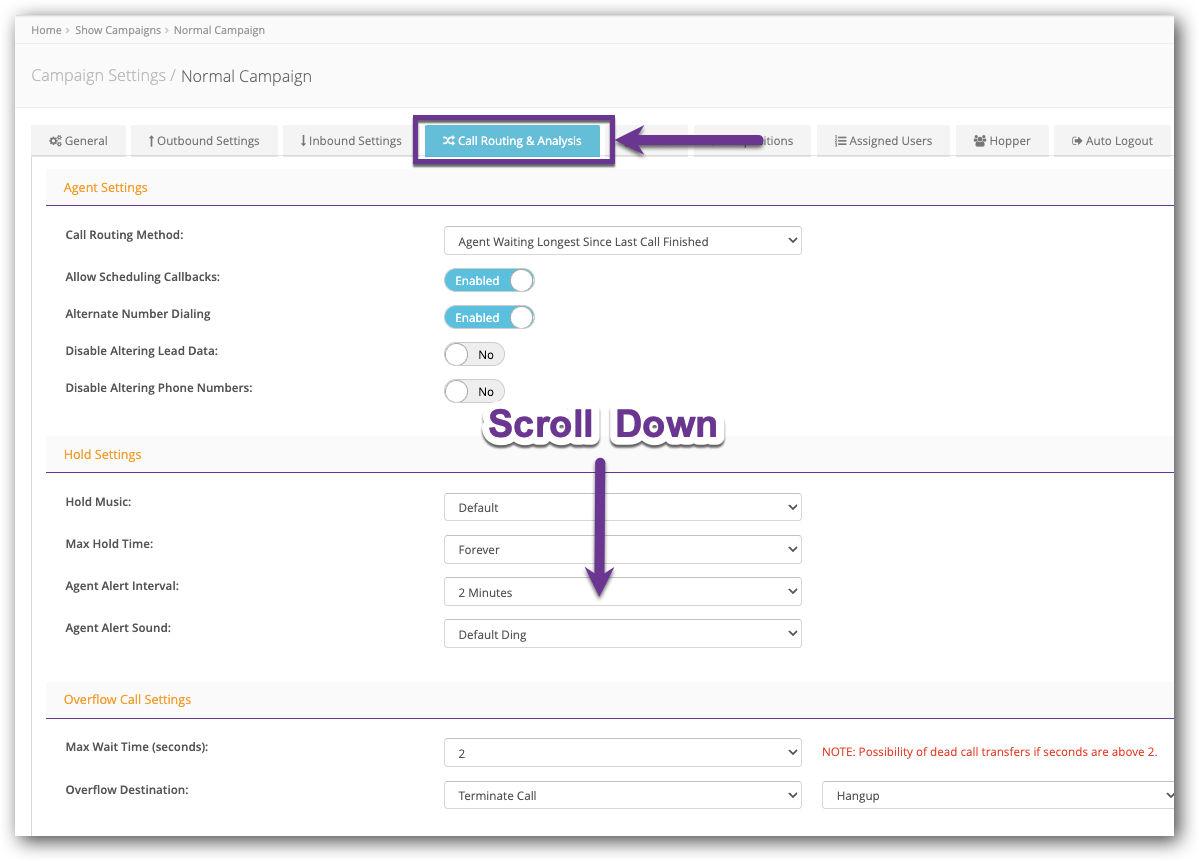Open the Hold Music dropdown
1199x861 pixels.
click(x=622, y=507)
